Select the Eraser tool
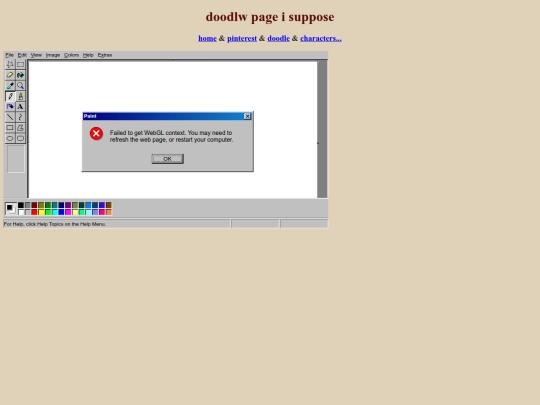 (10, 75)
